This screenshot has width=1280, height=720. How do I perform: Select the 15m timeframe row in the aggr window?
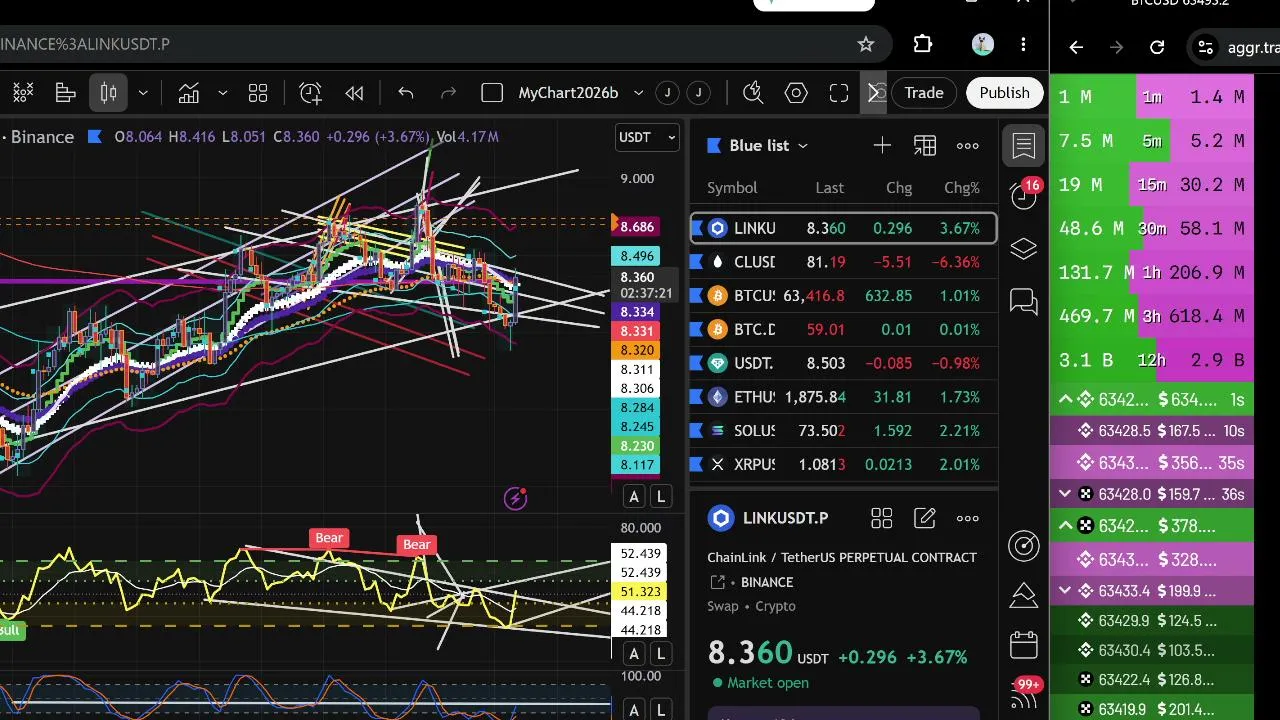(1152, 185)
